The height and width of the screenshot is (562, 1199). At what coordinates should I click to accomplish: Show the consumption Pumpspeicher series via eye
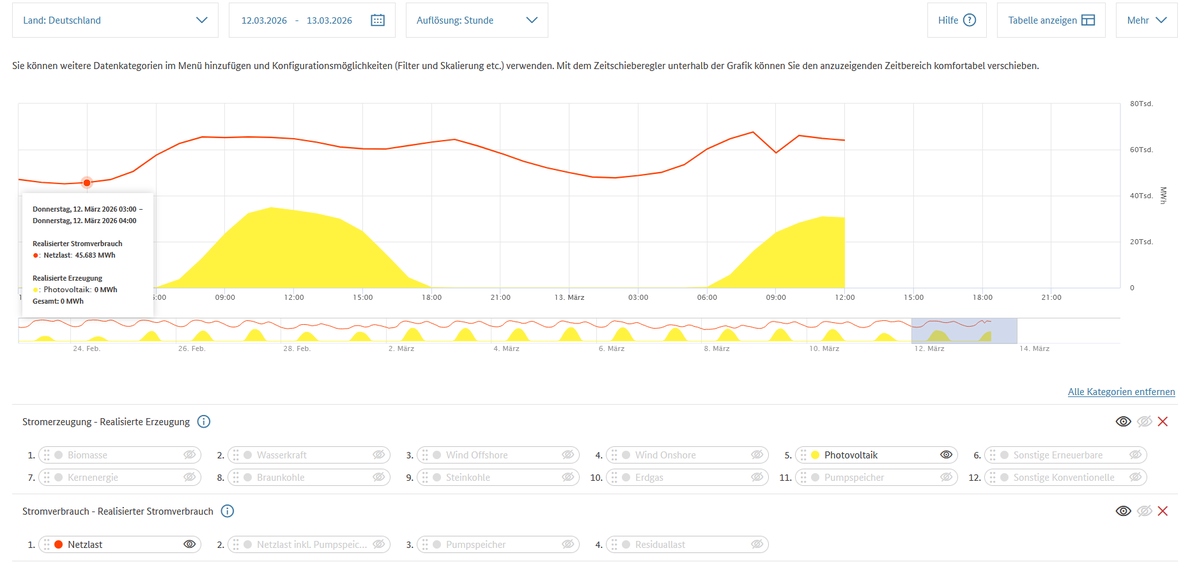coord(568,544)
